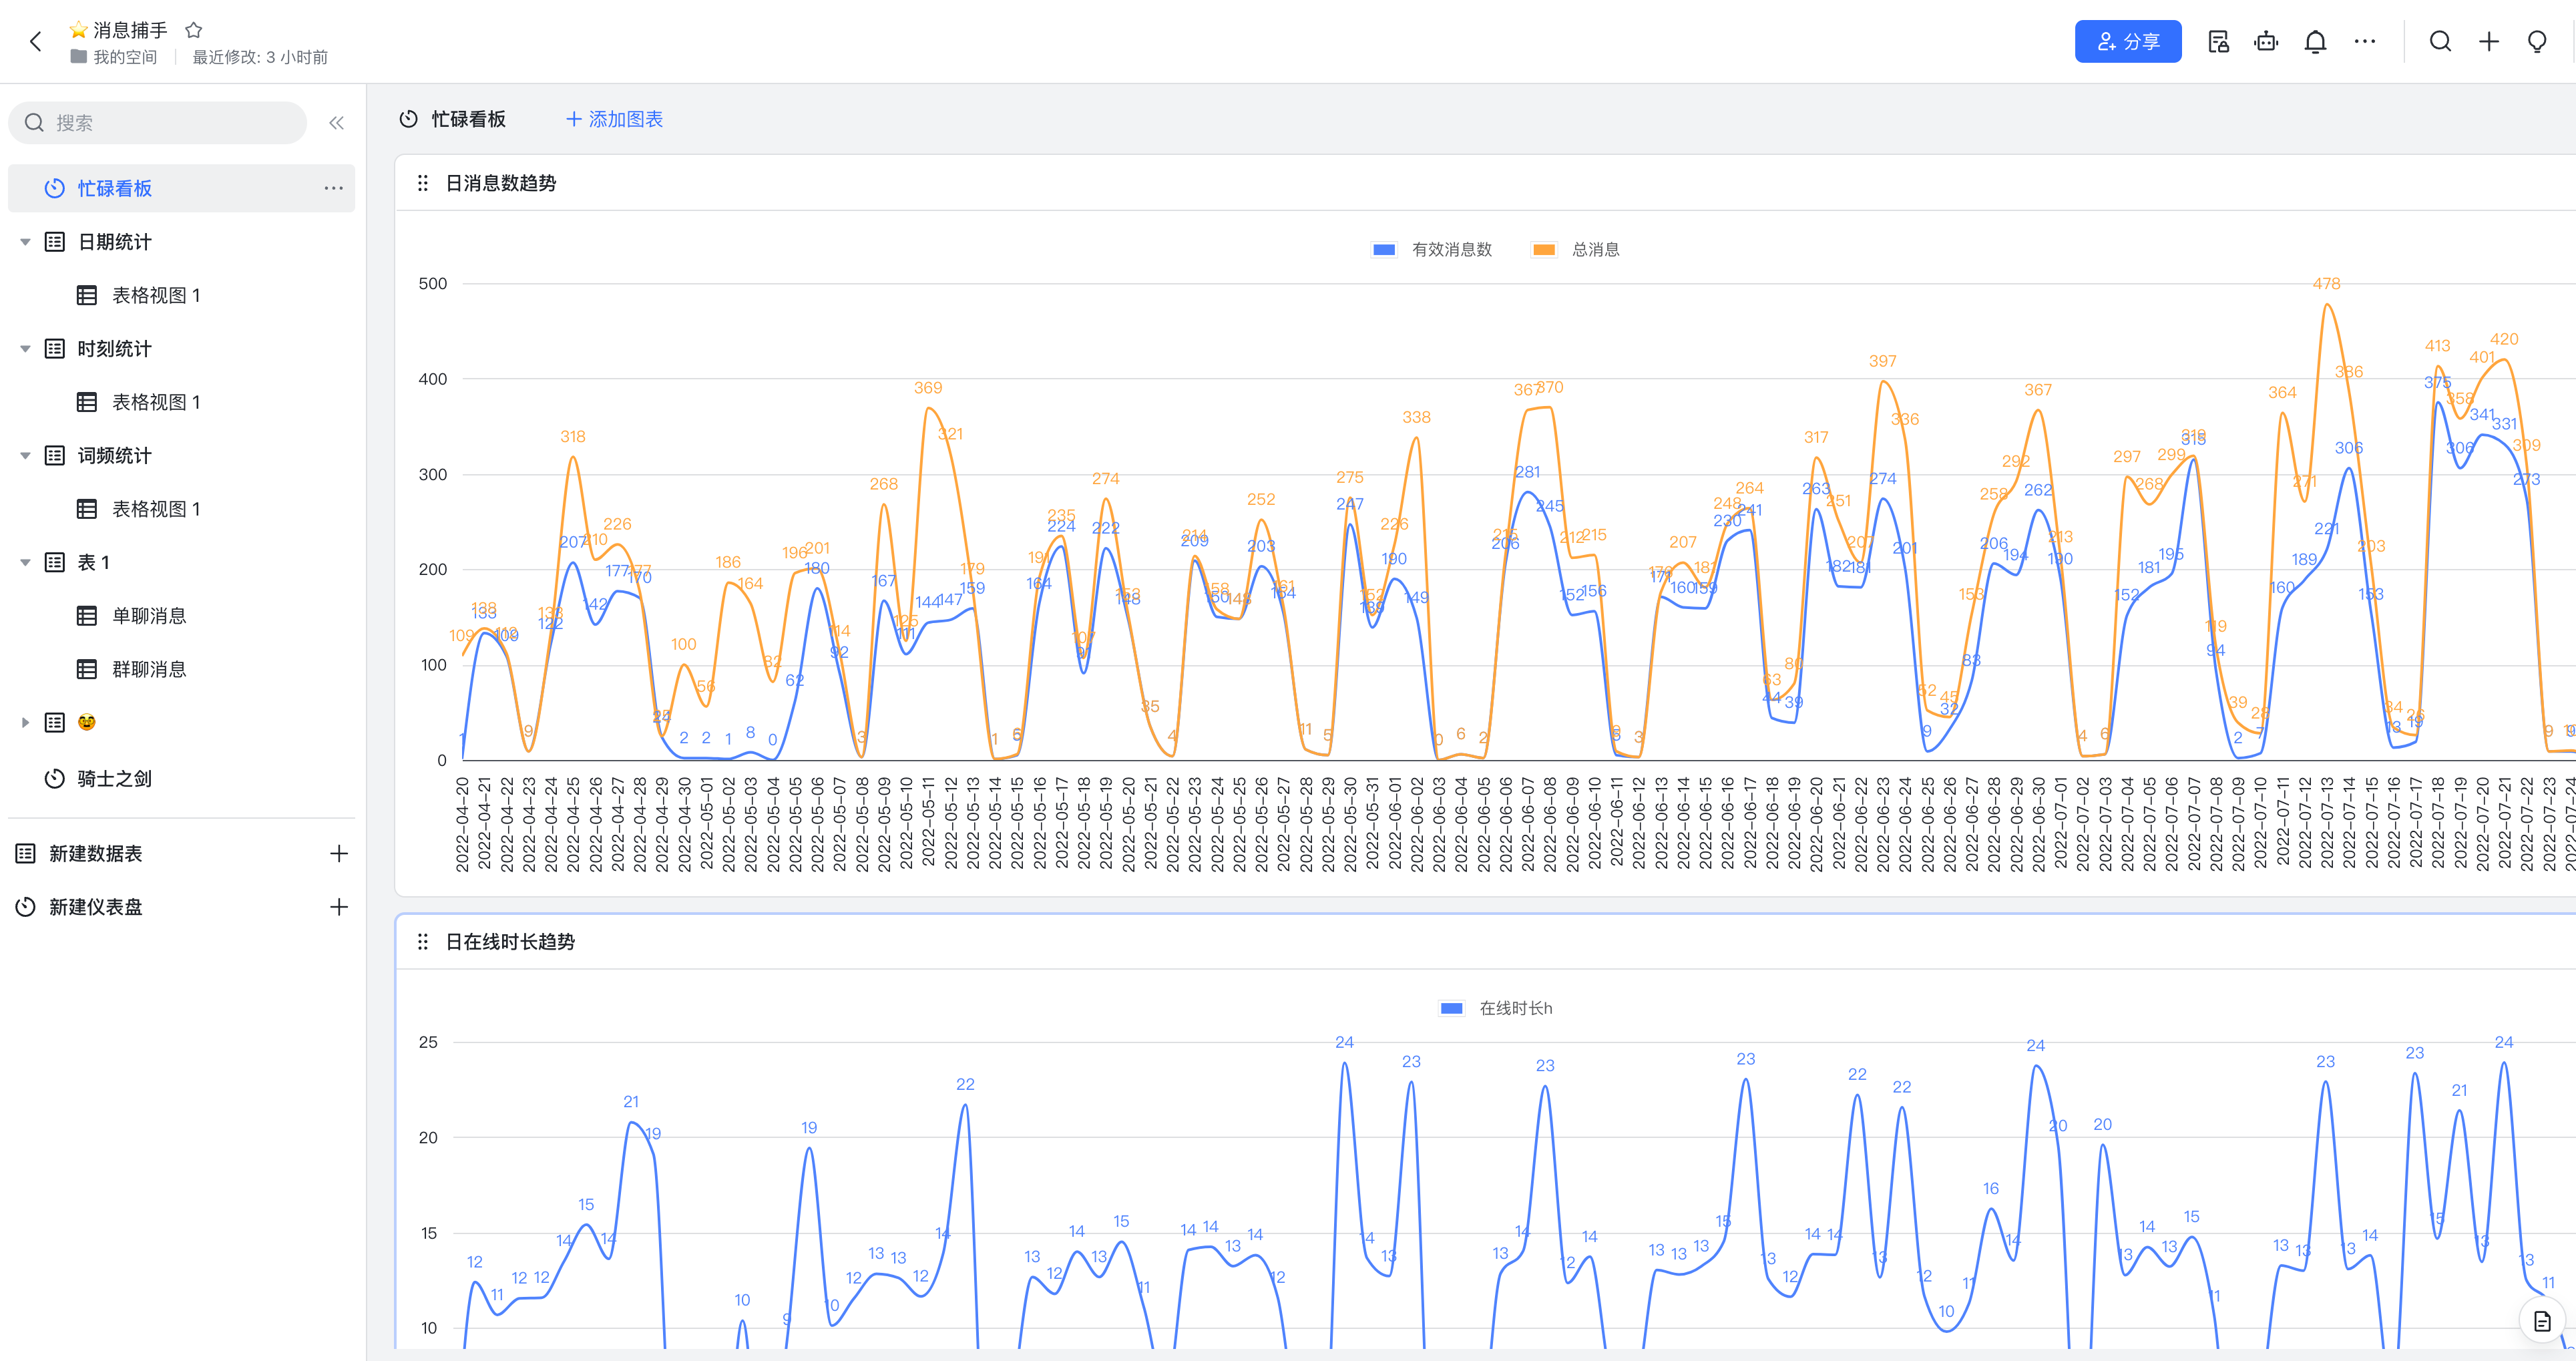Open the permissions document-lock icon
2576x1361 pixels.
pyautogui.click(x=2218, y=42)
